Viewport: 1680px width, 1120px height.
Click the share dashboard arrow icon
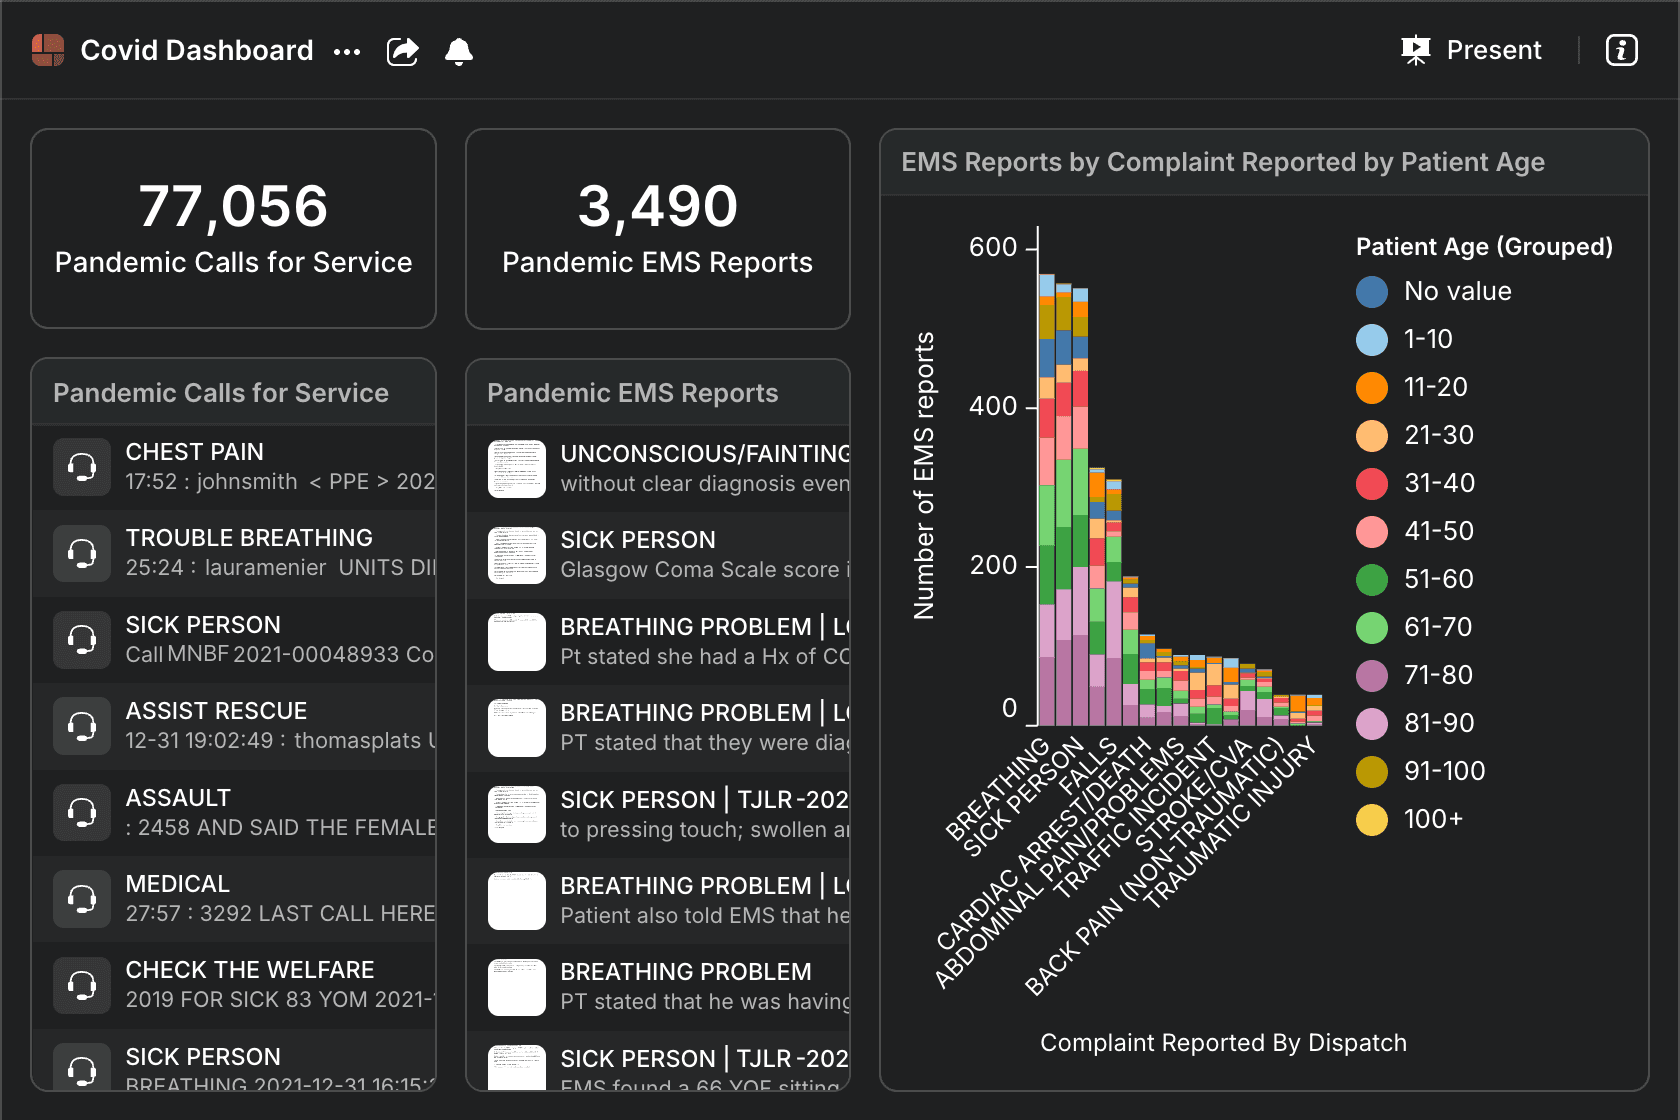402,51
